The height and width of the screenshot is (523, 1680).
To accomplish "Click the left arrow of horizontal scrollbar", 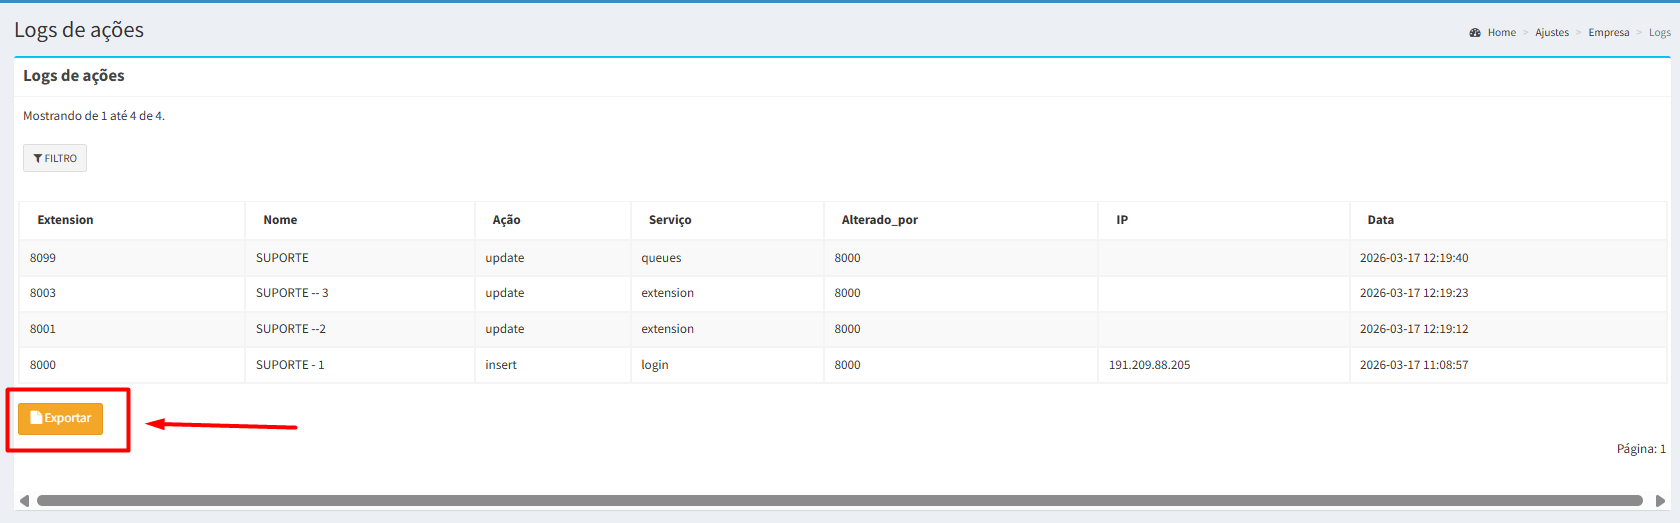I will coord(24,501).
